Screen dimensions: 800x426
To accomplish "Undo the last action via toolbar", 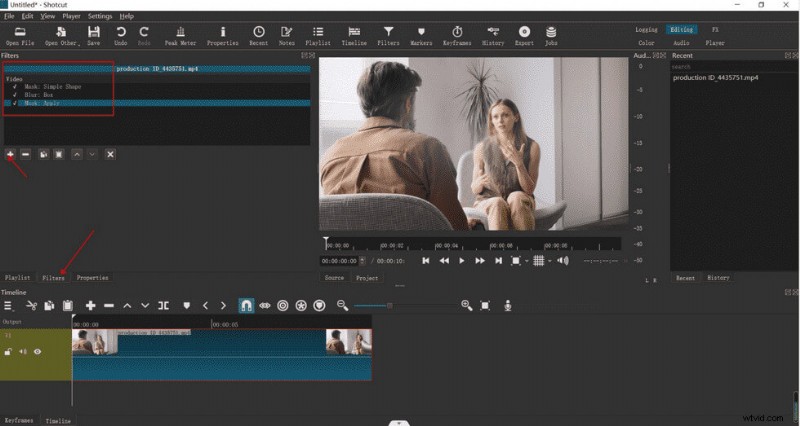I will click(120, 36).
